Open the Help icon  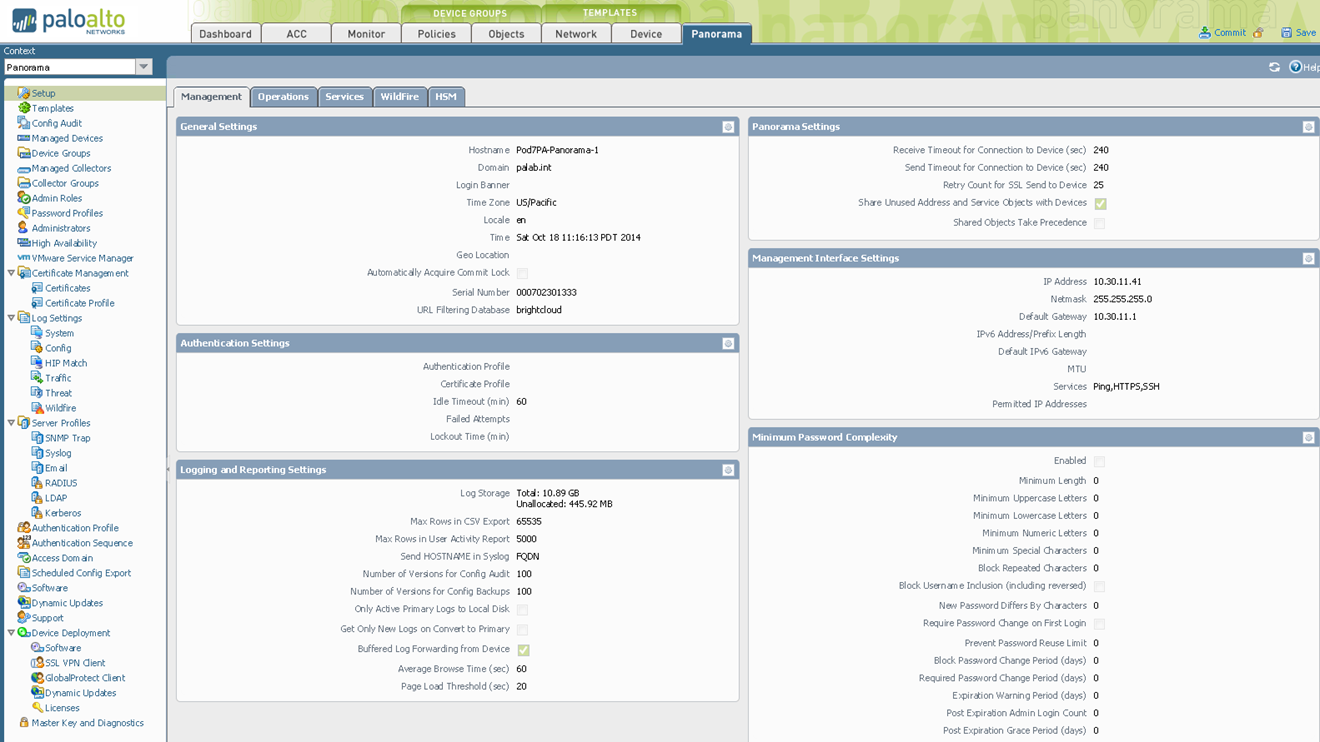1295,67
